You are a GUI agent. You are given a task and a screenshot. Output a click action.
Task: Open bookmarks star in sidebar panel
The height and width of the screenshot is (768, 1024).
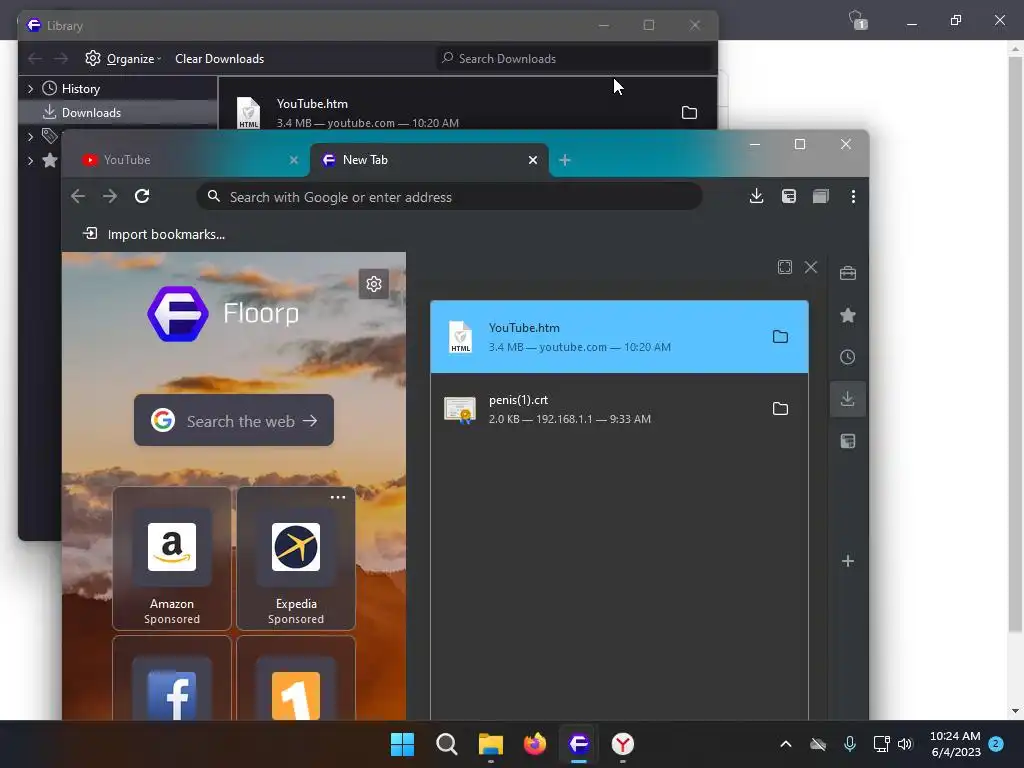848,315
